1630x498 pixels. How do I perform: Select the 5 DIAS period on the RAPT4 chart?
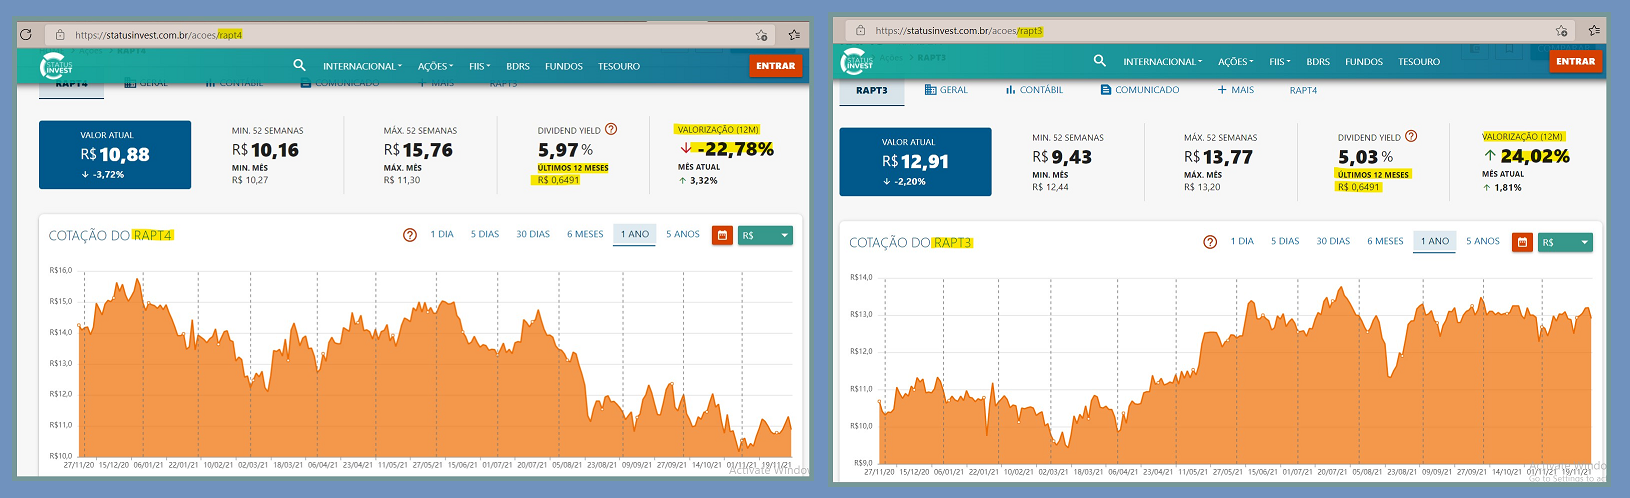485,234
